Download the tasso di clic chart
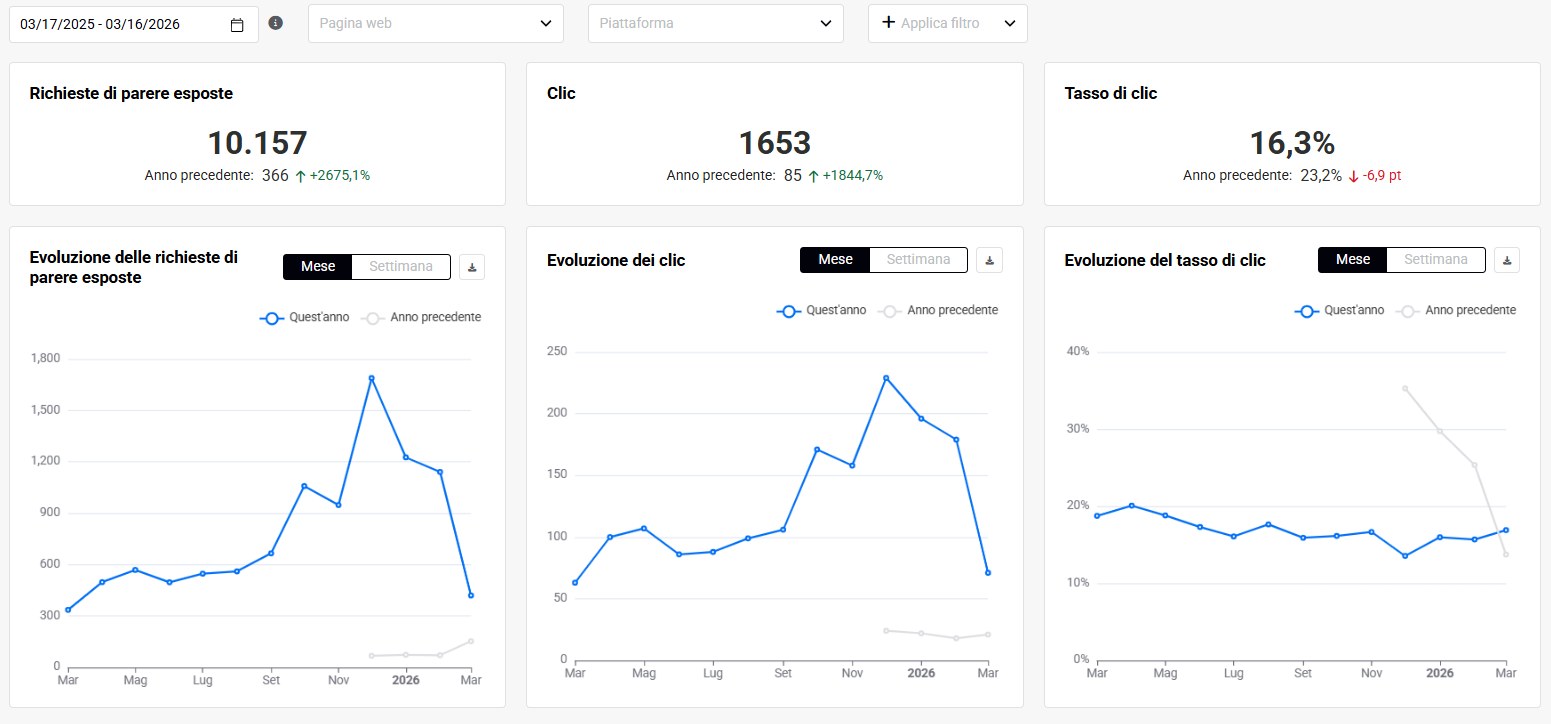Image resolution: width=1551 pixels, height=724 pixels. pyautogui.click(x=1507, y=260)
